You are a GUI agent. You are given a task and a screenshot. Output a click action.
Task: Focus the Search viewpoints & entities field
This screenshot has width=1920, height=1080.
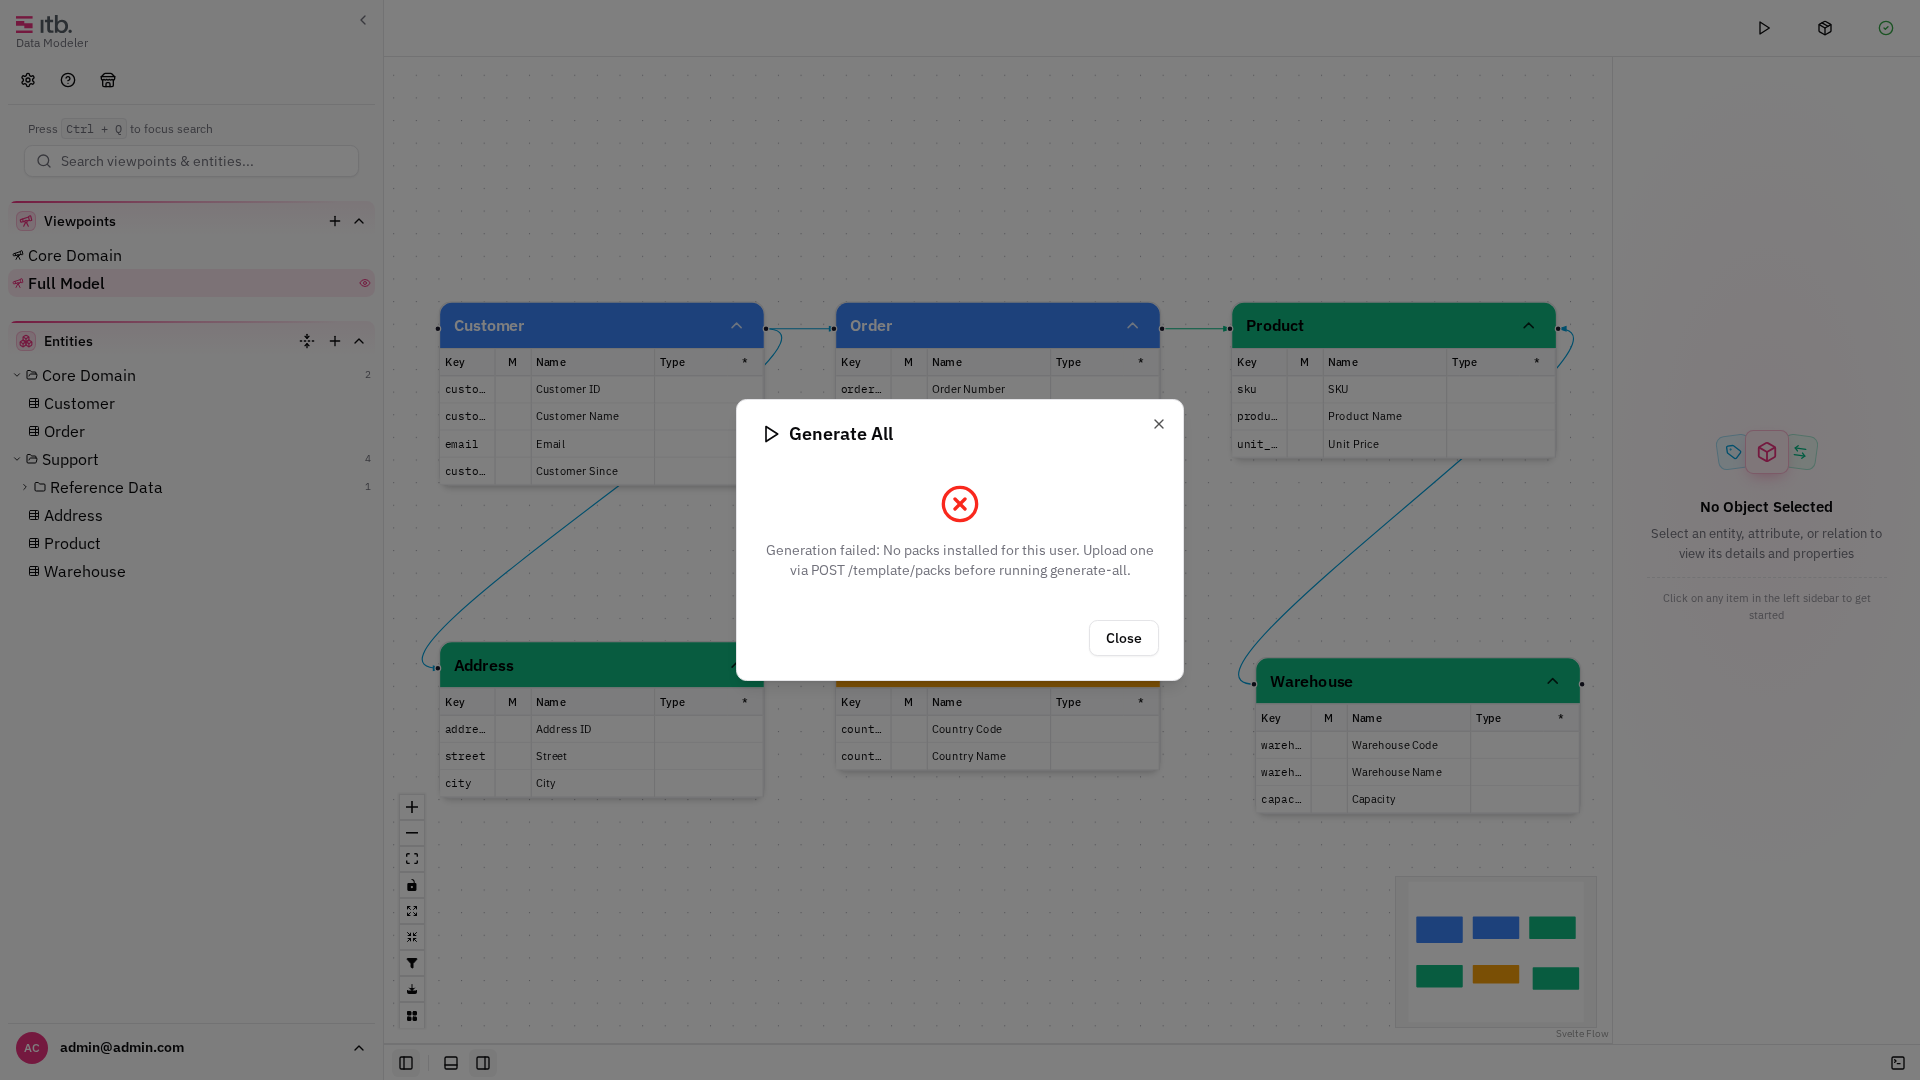pos(191,161)
